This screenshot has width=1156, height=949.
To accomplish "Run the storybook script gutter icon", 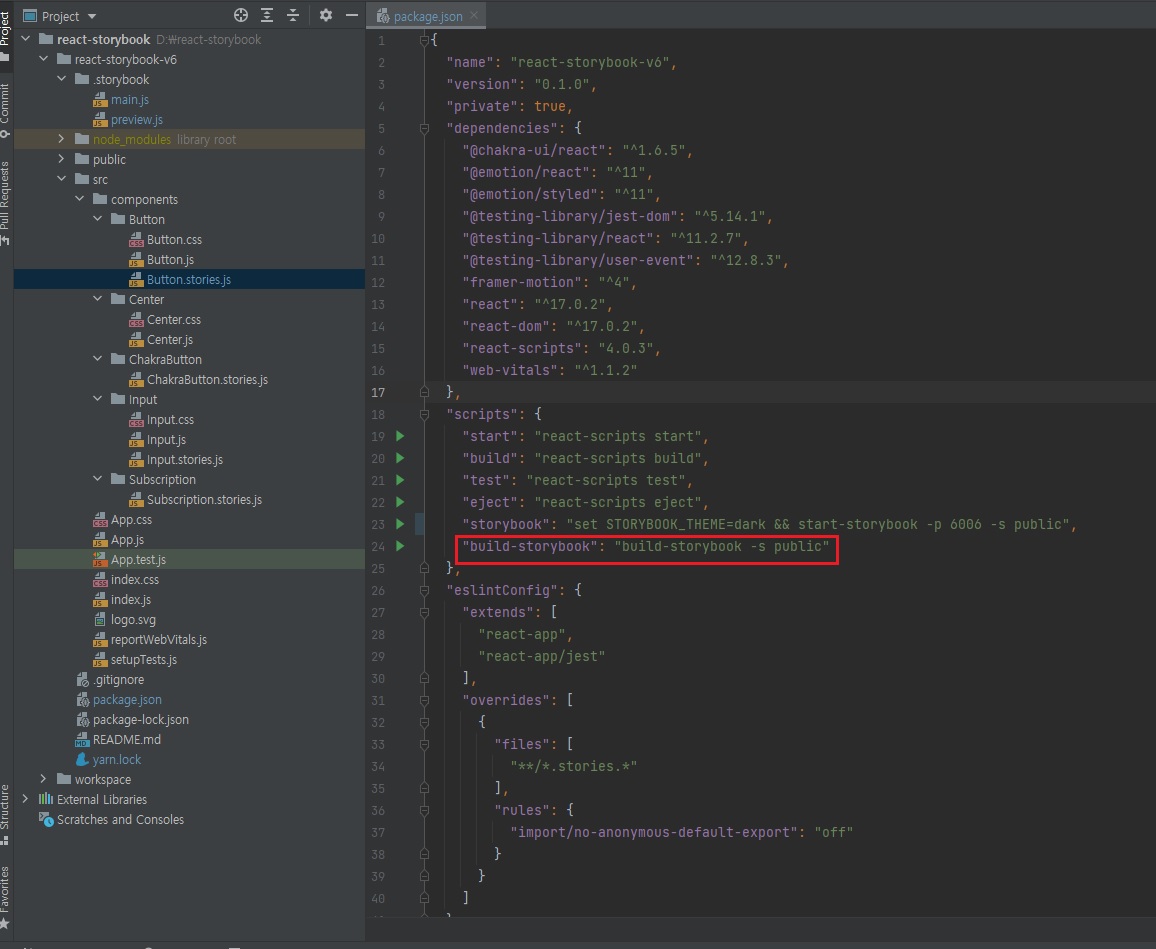I will click(x=400, y=524).
